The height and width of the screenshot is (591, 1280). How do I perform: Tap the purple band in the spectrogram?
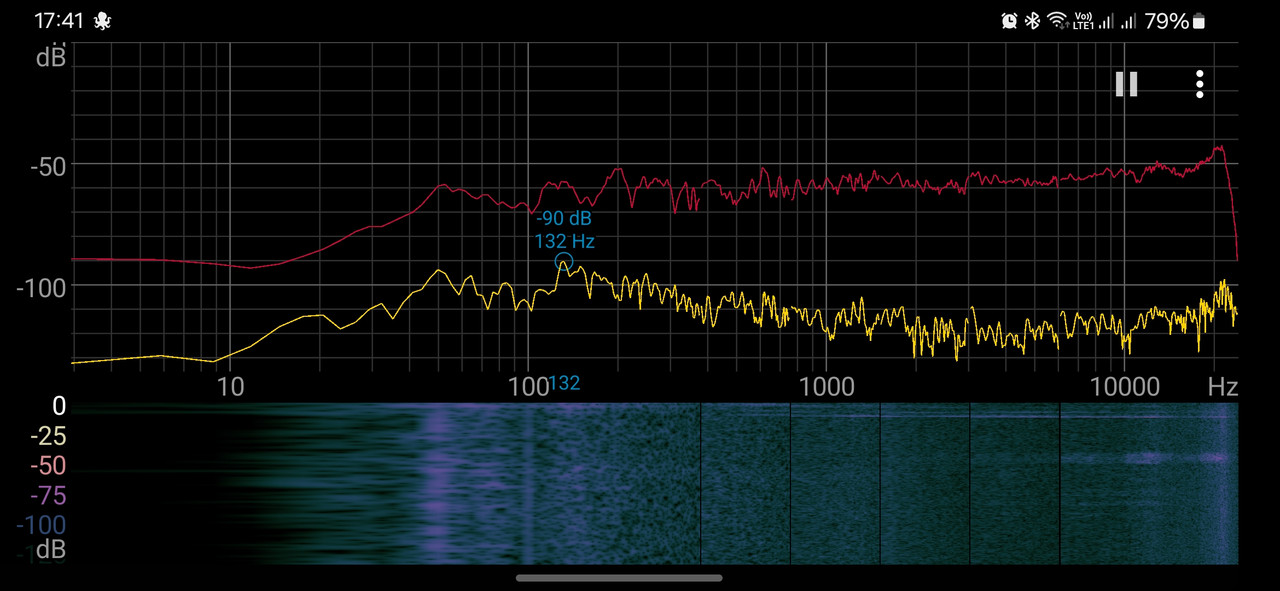pos(438,484)
